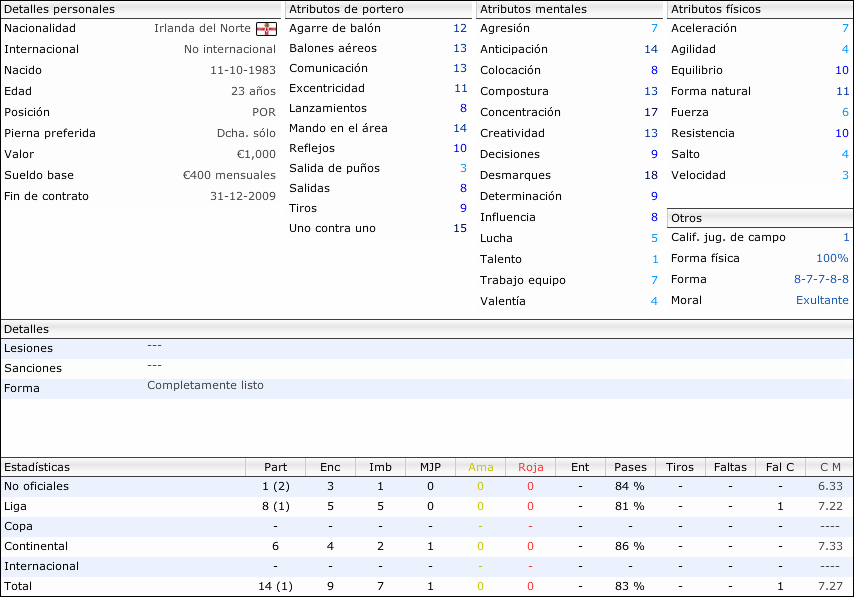Click the Velocidad attribute row
This screenshot has height=597, width=854.
coord(760,175)
